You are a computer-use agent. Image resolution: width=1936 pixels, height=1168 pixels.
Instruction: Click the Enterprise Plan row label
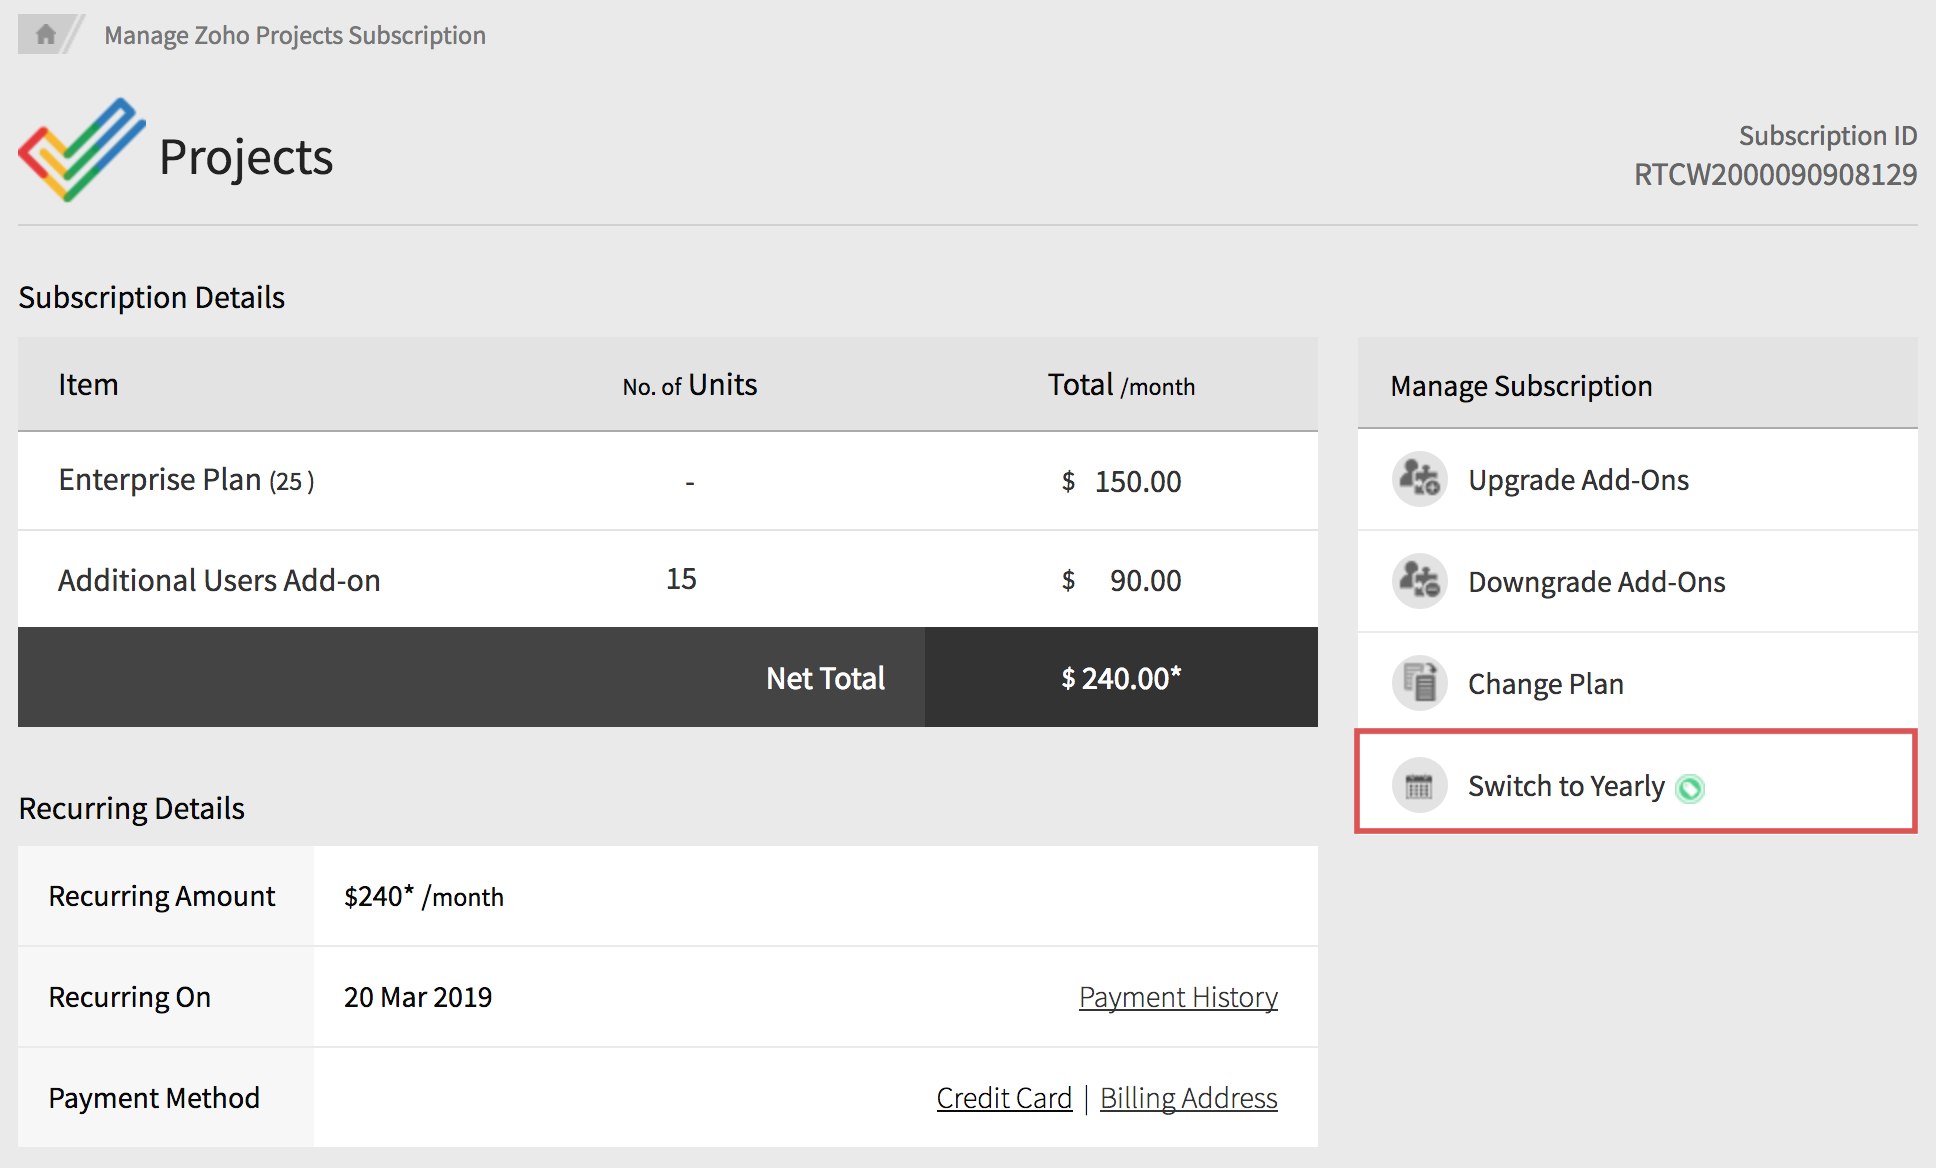186,481
